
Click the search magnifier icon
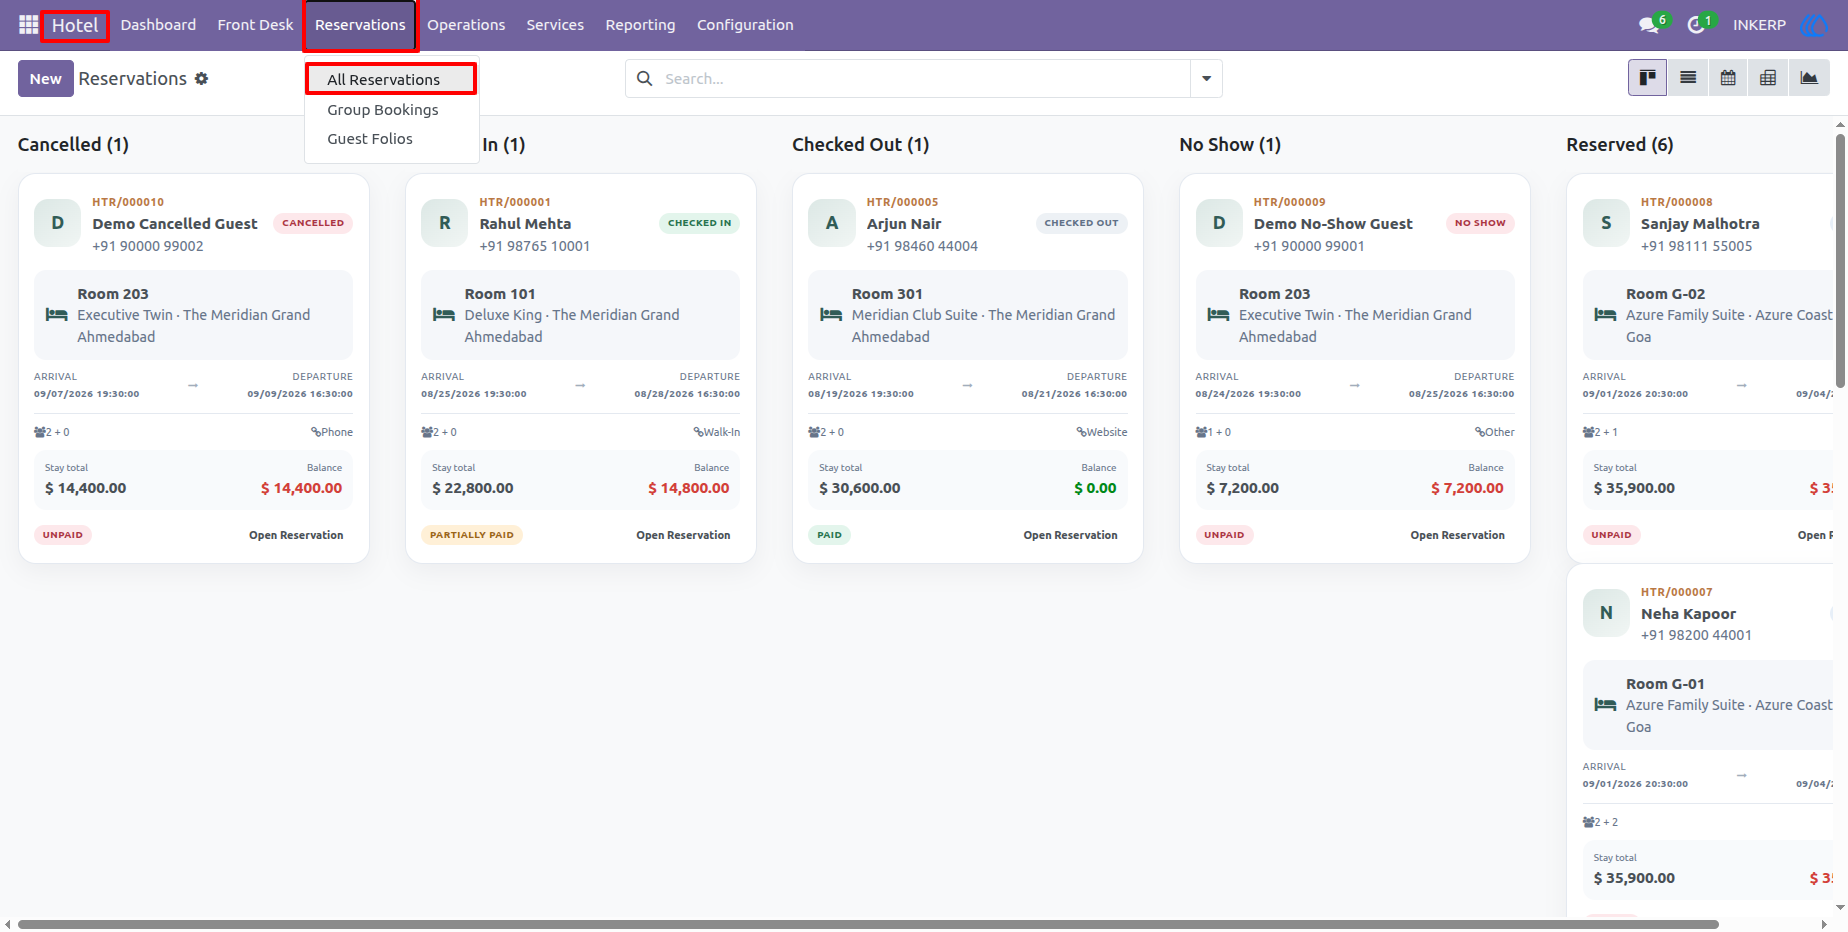[x=645, y=78]
